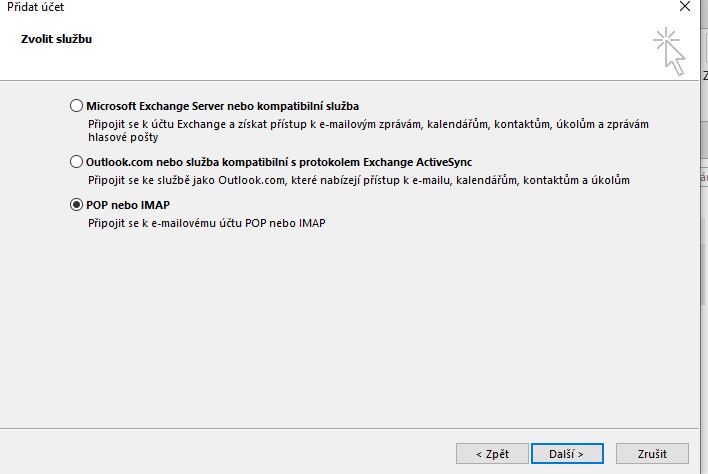Cancel the wizard using Zrušit
708x474 pixels.
[652, 453]
